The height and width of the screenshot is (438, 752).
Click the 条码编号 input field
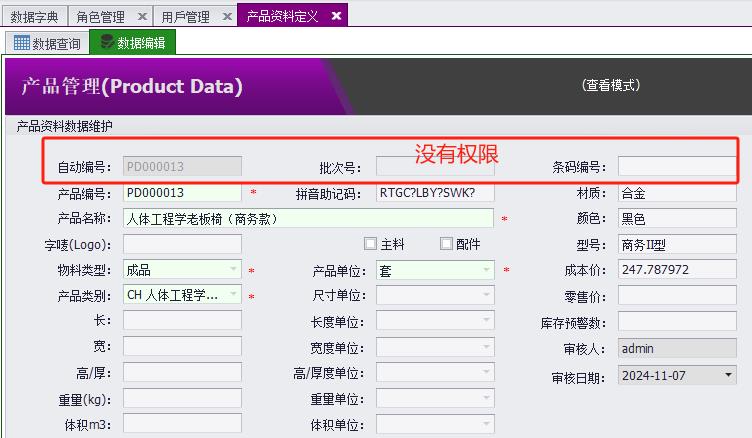[676, 166]
